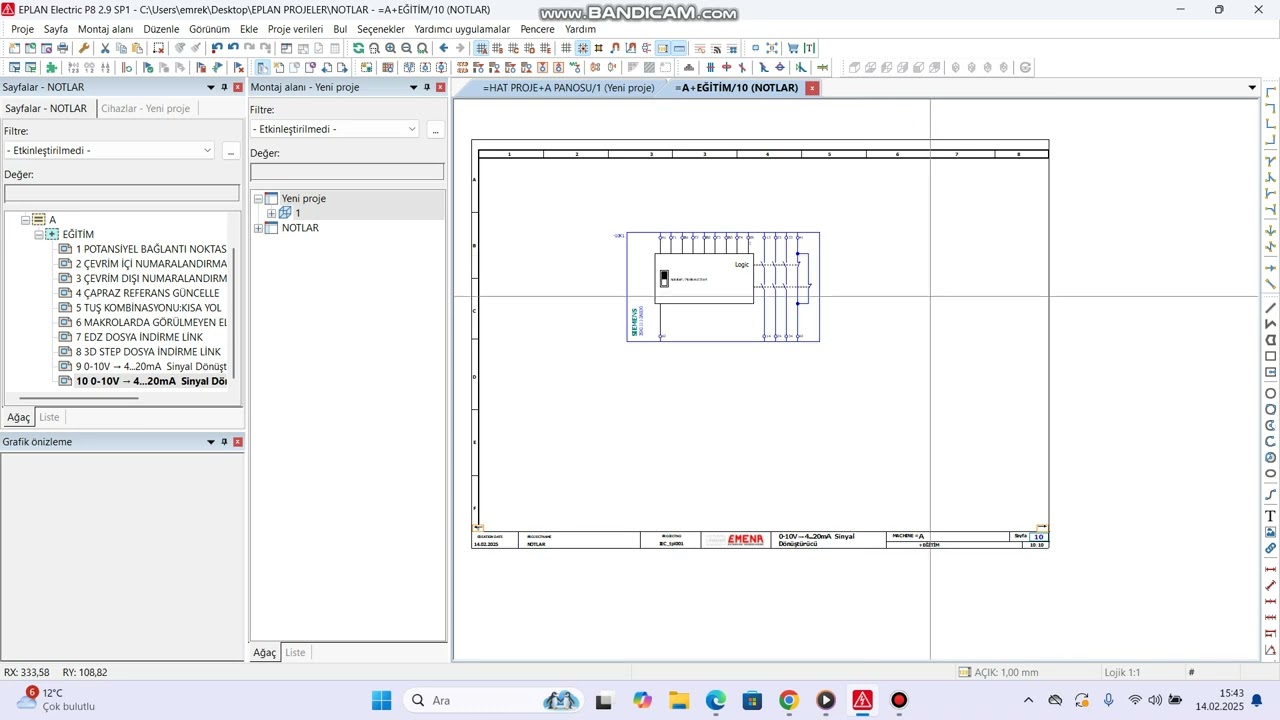Select the Insert image tool
1280x720 pixels.
click(x=1271, y=532)
